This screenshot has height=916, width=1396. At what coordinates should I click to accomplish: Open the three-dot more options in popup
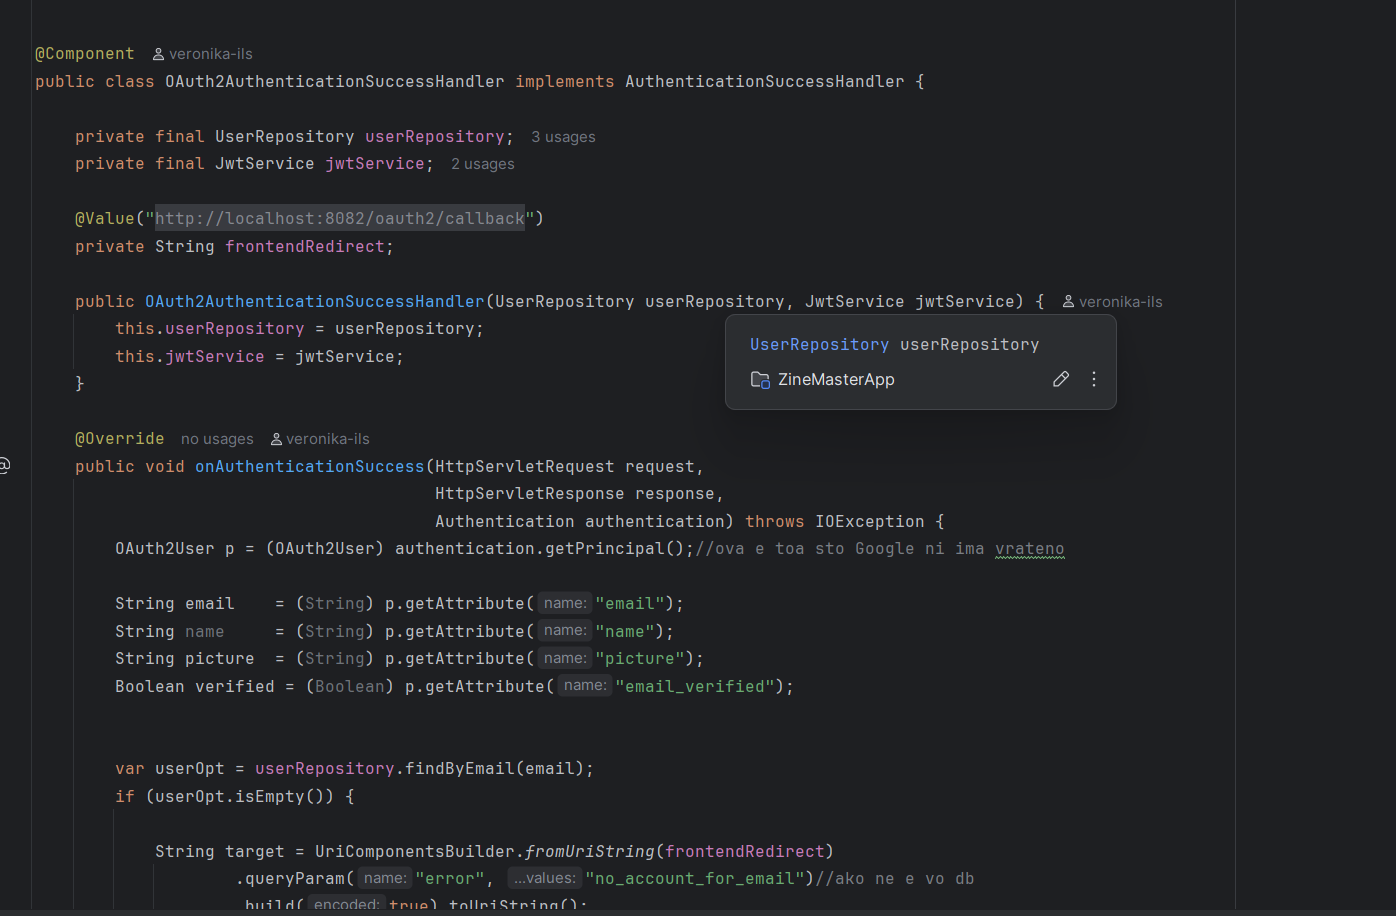[1094, 379]
